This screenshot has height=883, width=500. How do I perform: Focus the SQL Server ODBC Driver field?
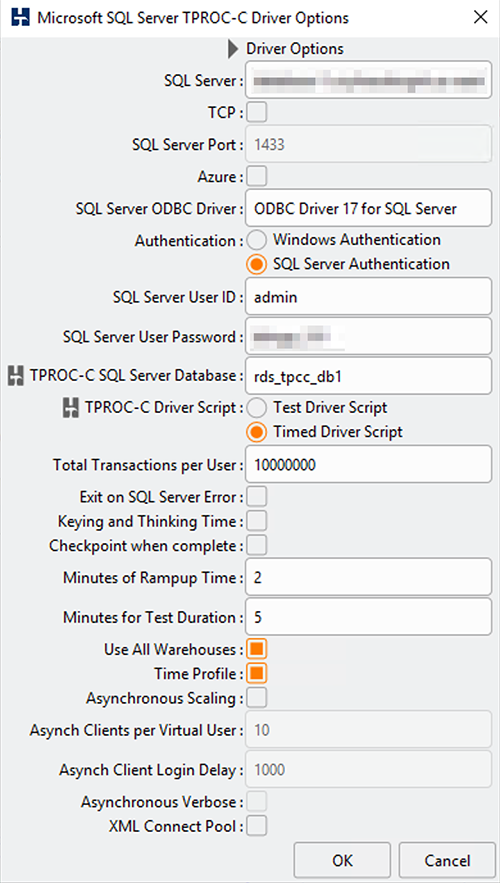point(368,208)
